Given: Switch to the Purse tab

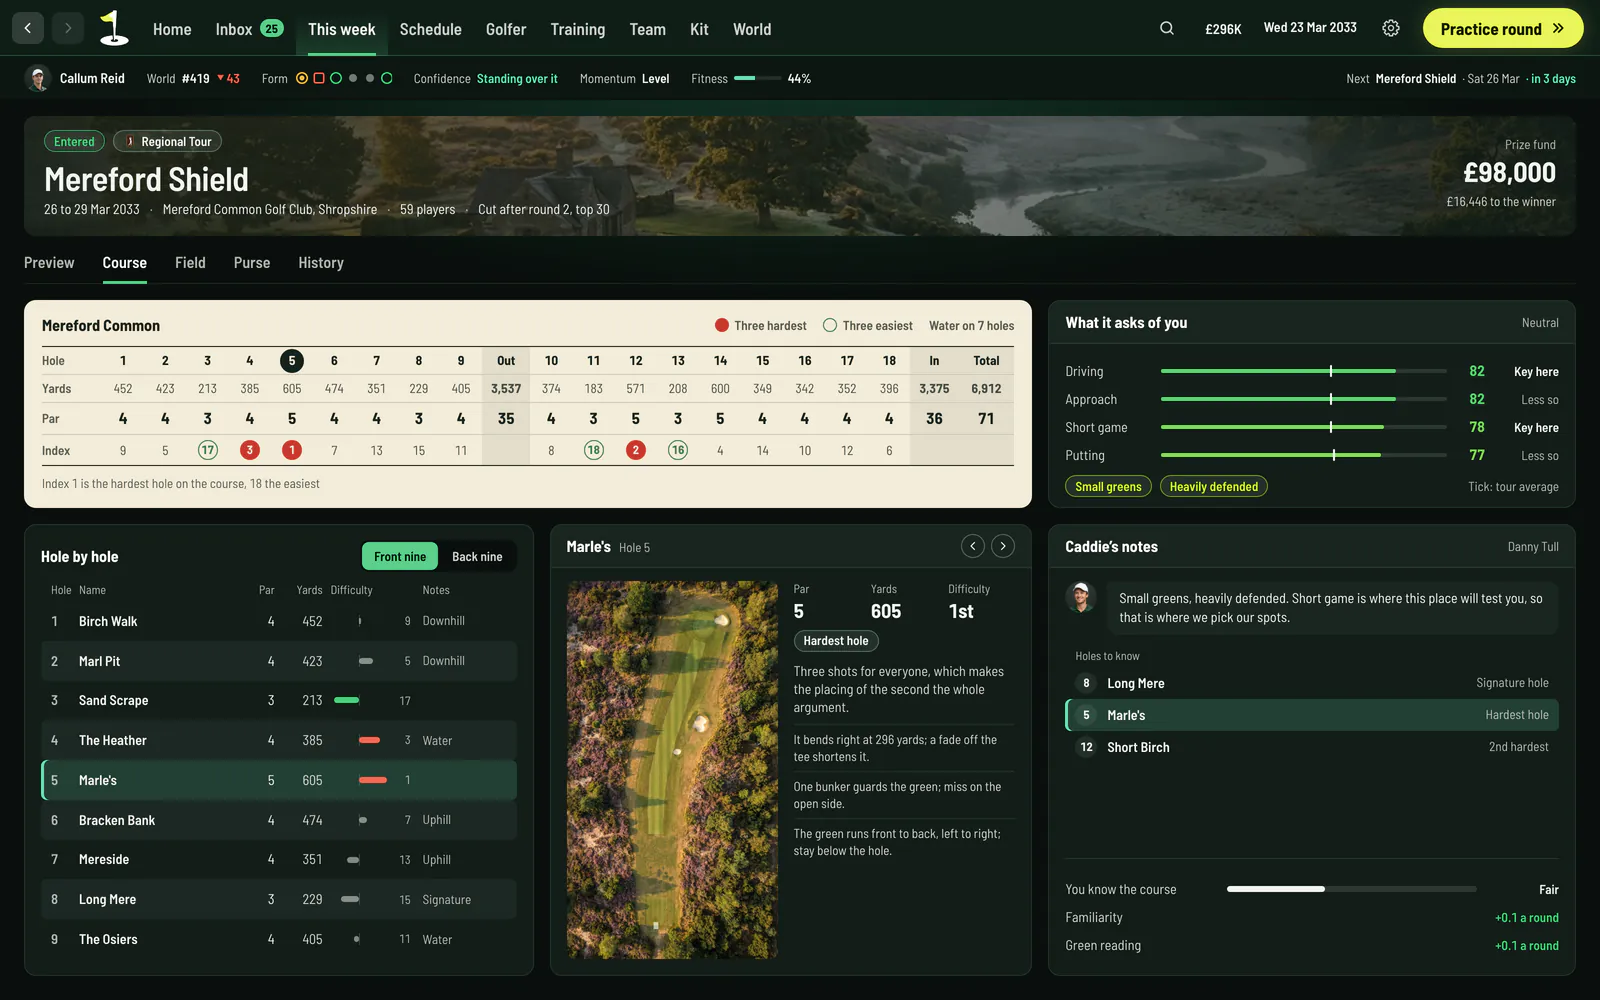Looking at the screenshot, I should pos(252,263).
